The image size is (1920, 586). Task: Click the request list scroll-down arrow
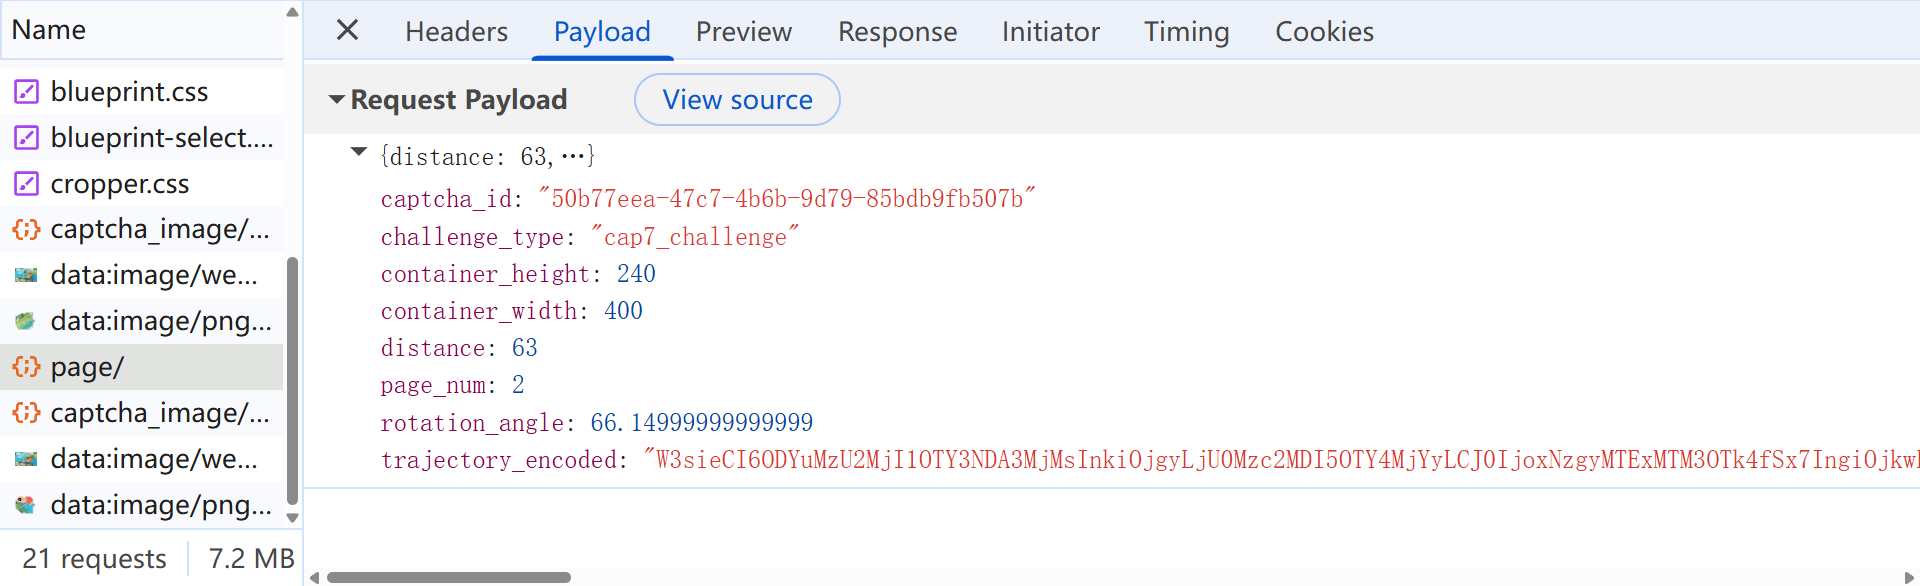tap(292, 518)
